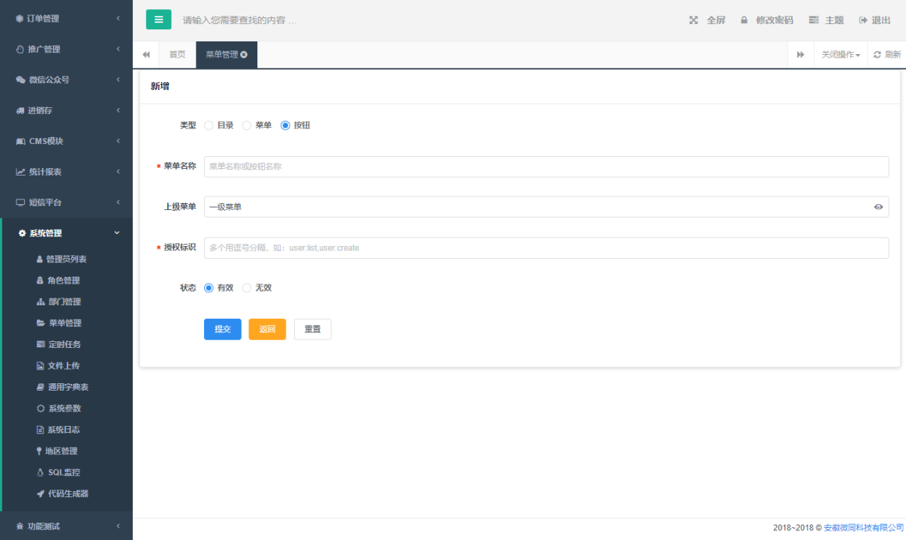Viewport: 906px width, 540px height.
Task: Expand 统计报表 with its chevron
Action: pos(118,172)
